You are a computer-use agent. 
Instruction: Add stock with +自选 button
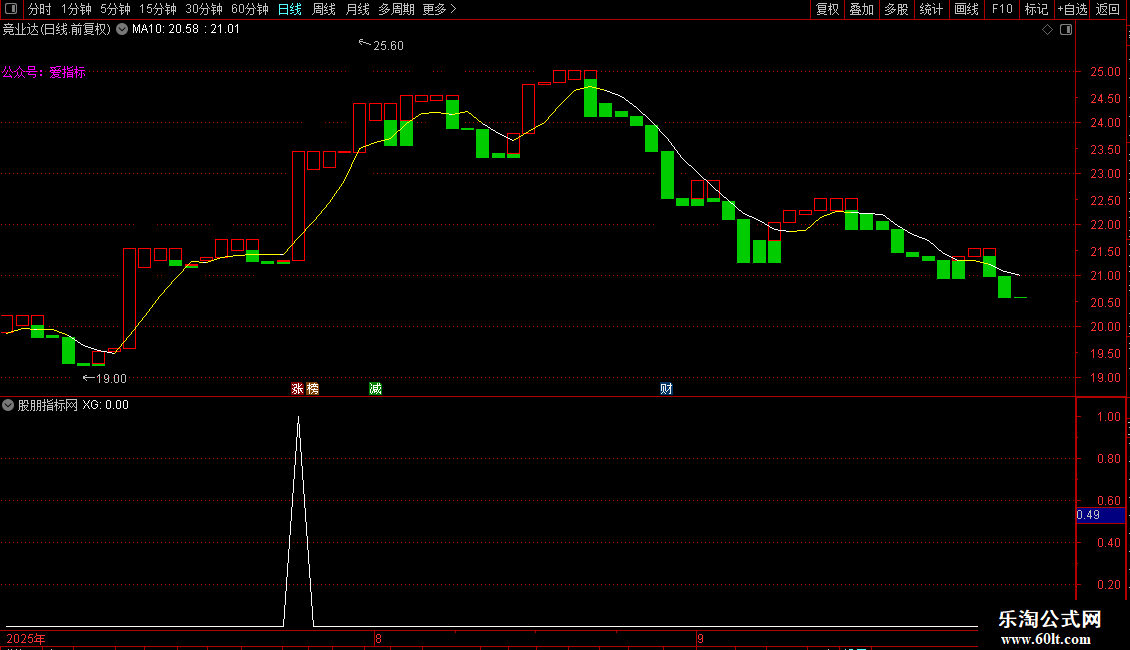coord(1072,9)
